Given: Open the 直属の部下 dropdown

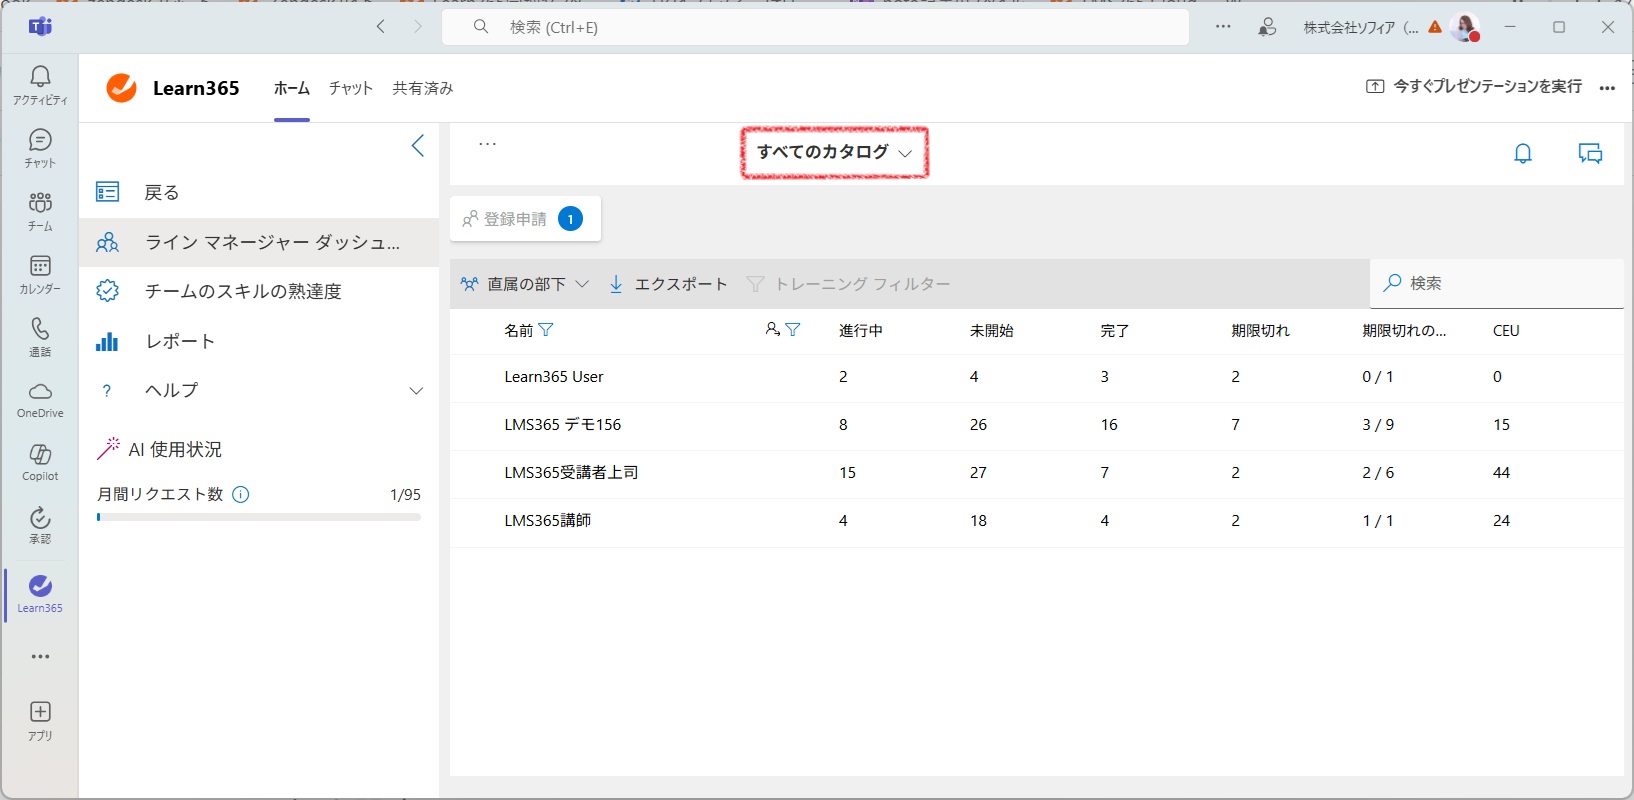Looking at the screenshot, I should click(x=525, y=284).
